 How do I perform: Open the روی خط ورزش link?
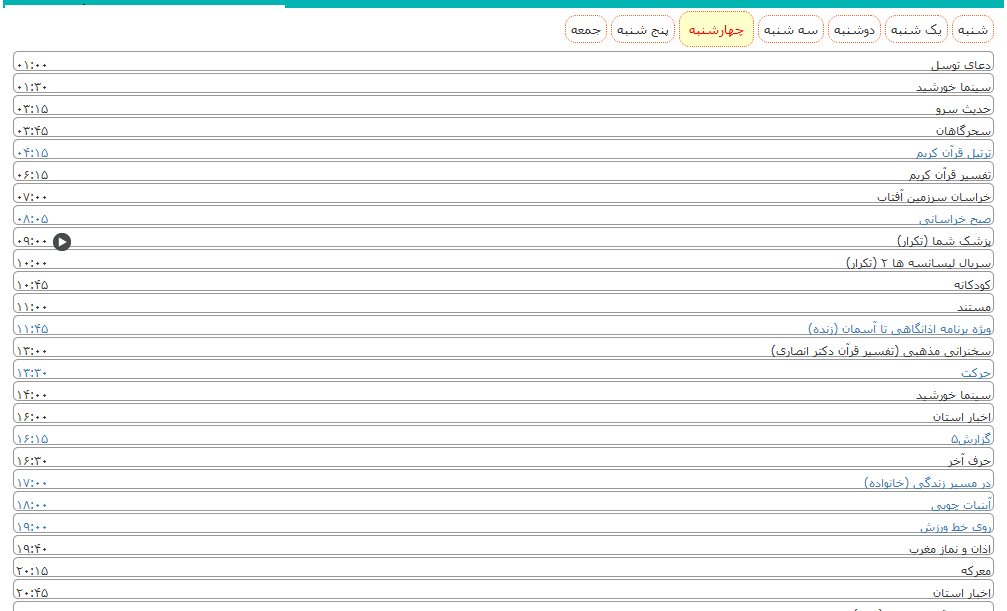point(956,527)
